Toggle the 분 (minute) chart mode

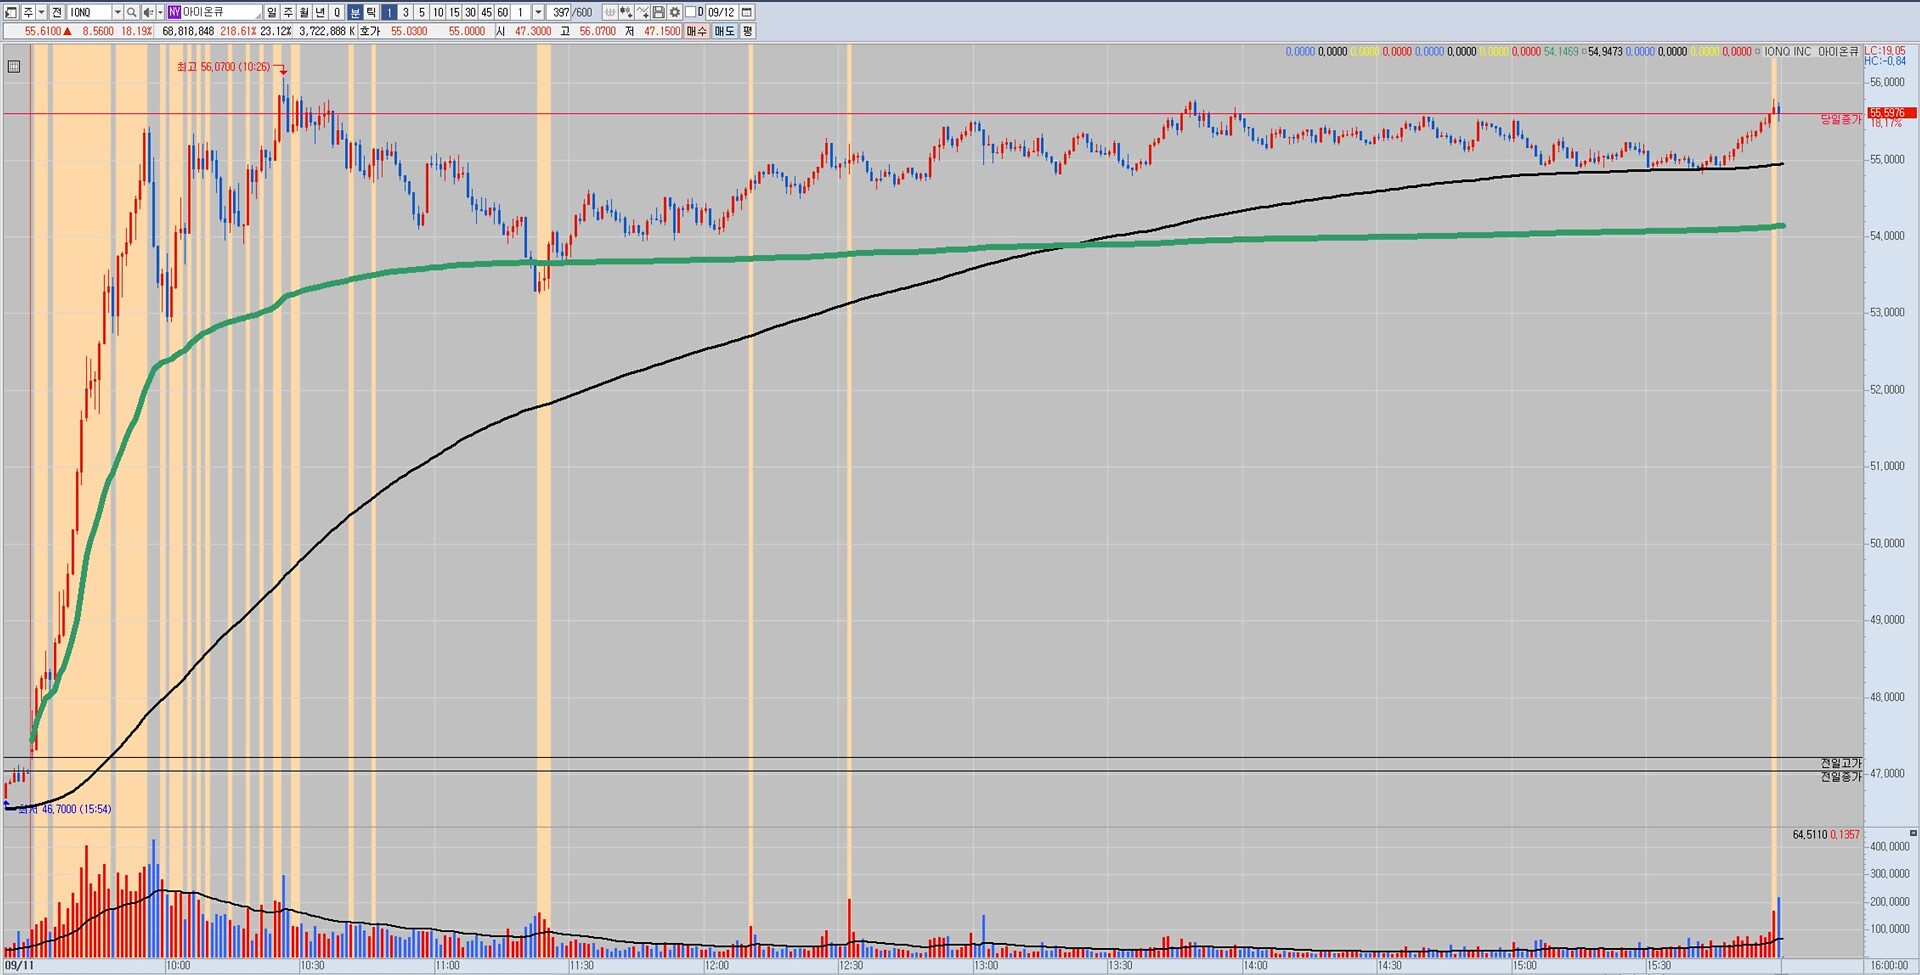[x=354, y=12]
